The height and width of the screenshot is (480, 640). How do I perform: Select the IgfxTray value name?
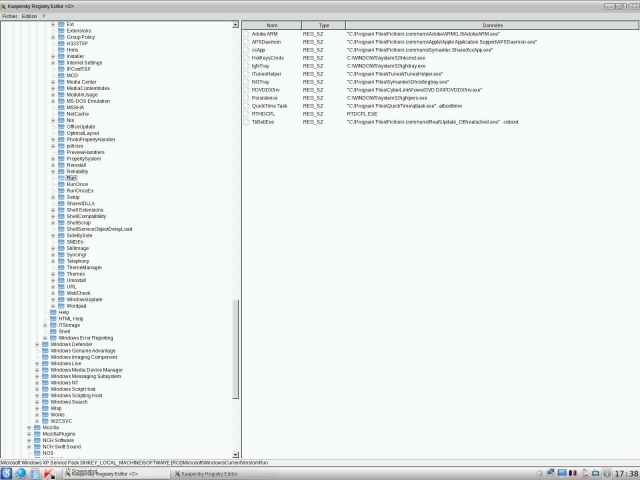(260, 66)
